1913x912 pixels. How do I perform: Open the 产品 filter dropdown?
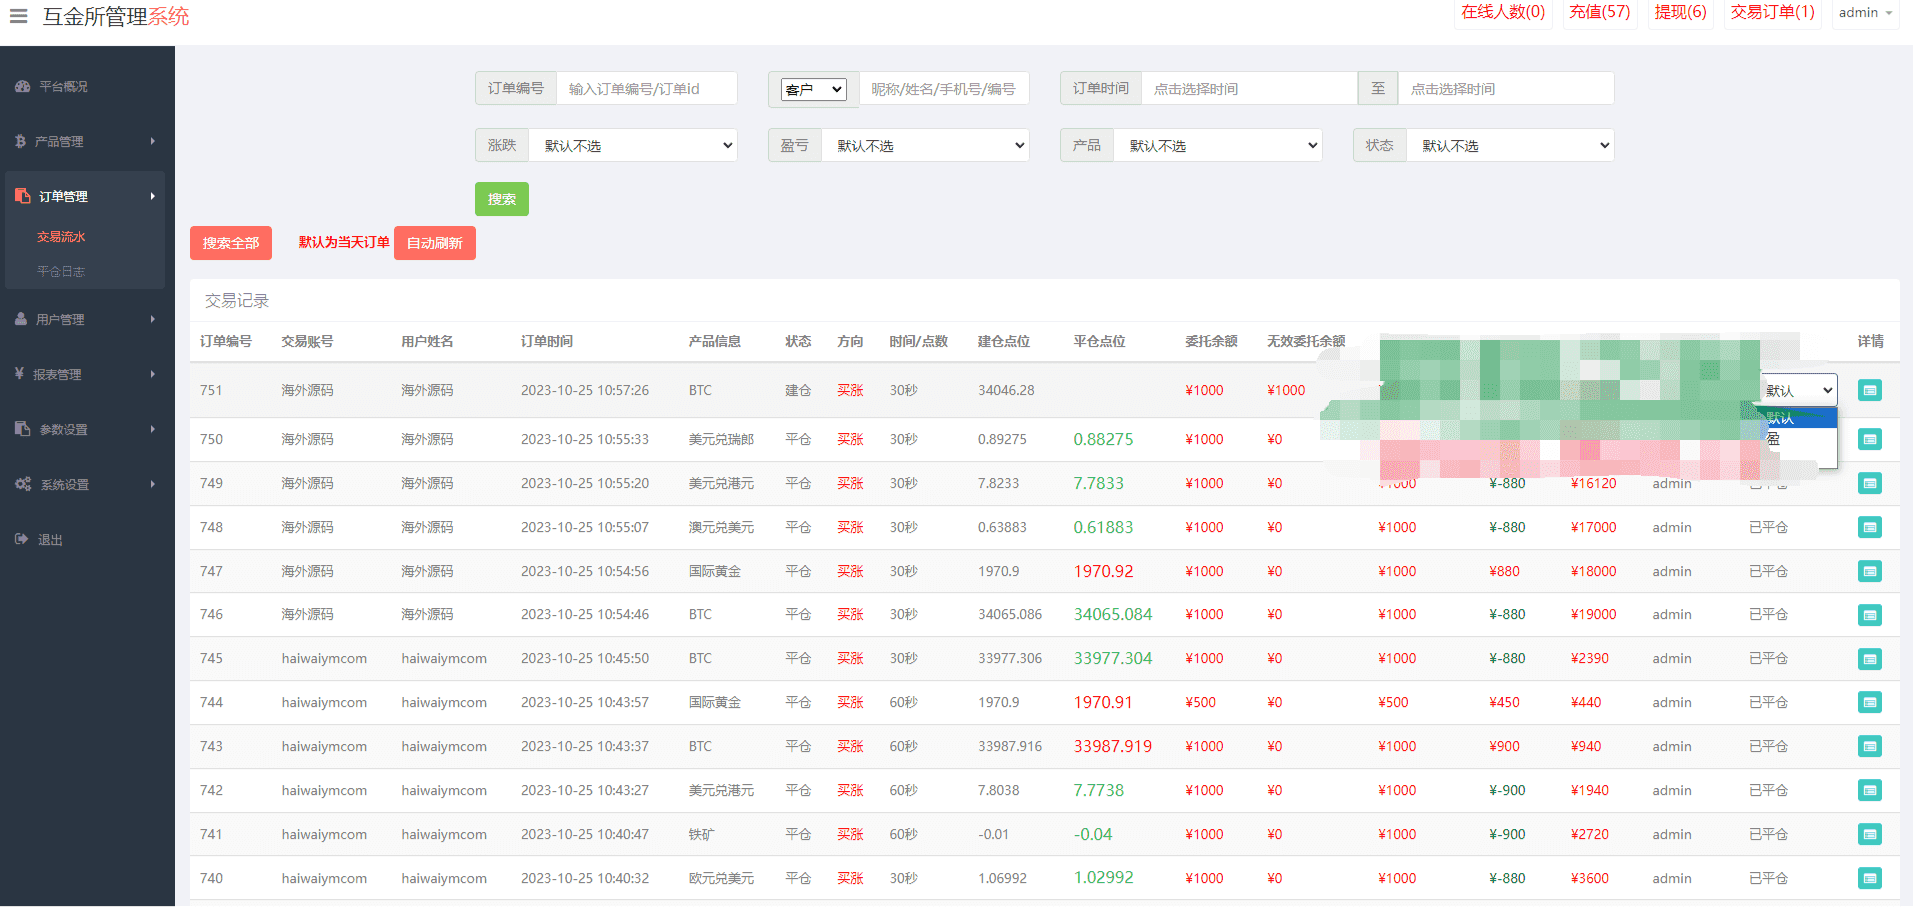pos(1218,145)
